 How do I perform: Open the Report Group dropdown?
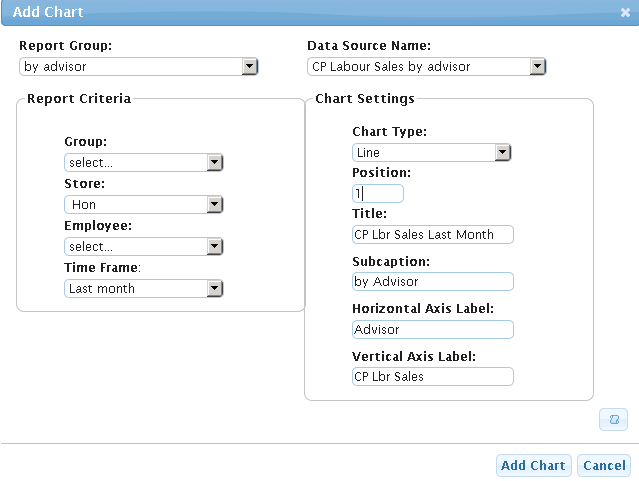(139, 67)
